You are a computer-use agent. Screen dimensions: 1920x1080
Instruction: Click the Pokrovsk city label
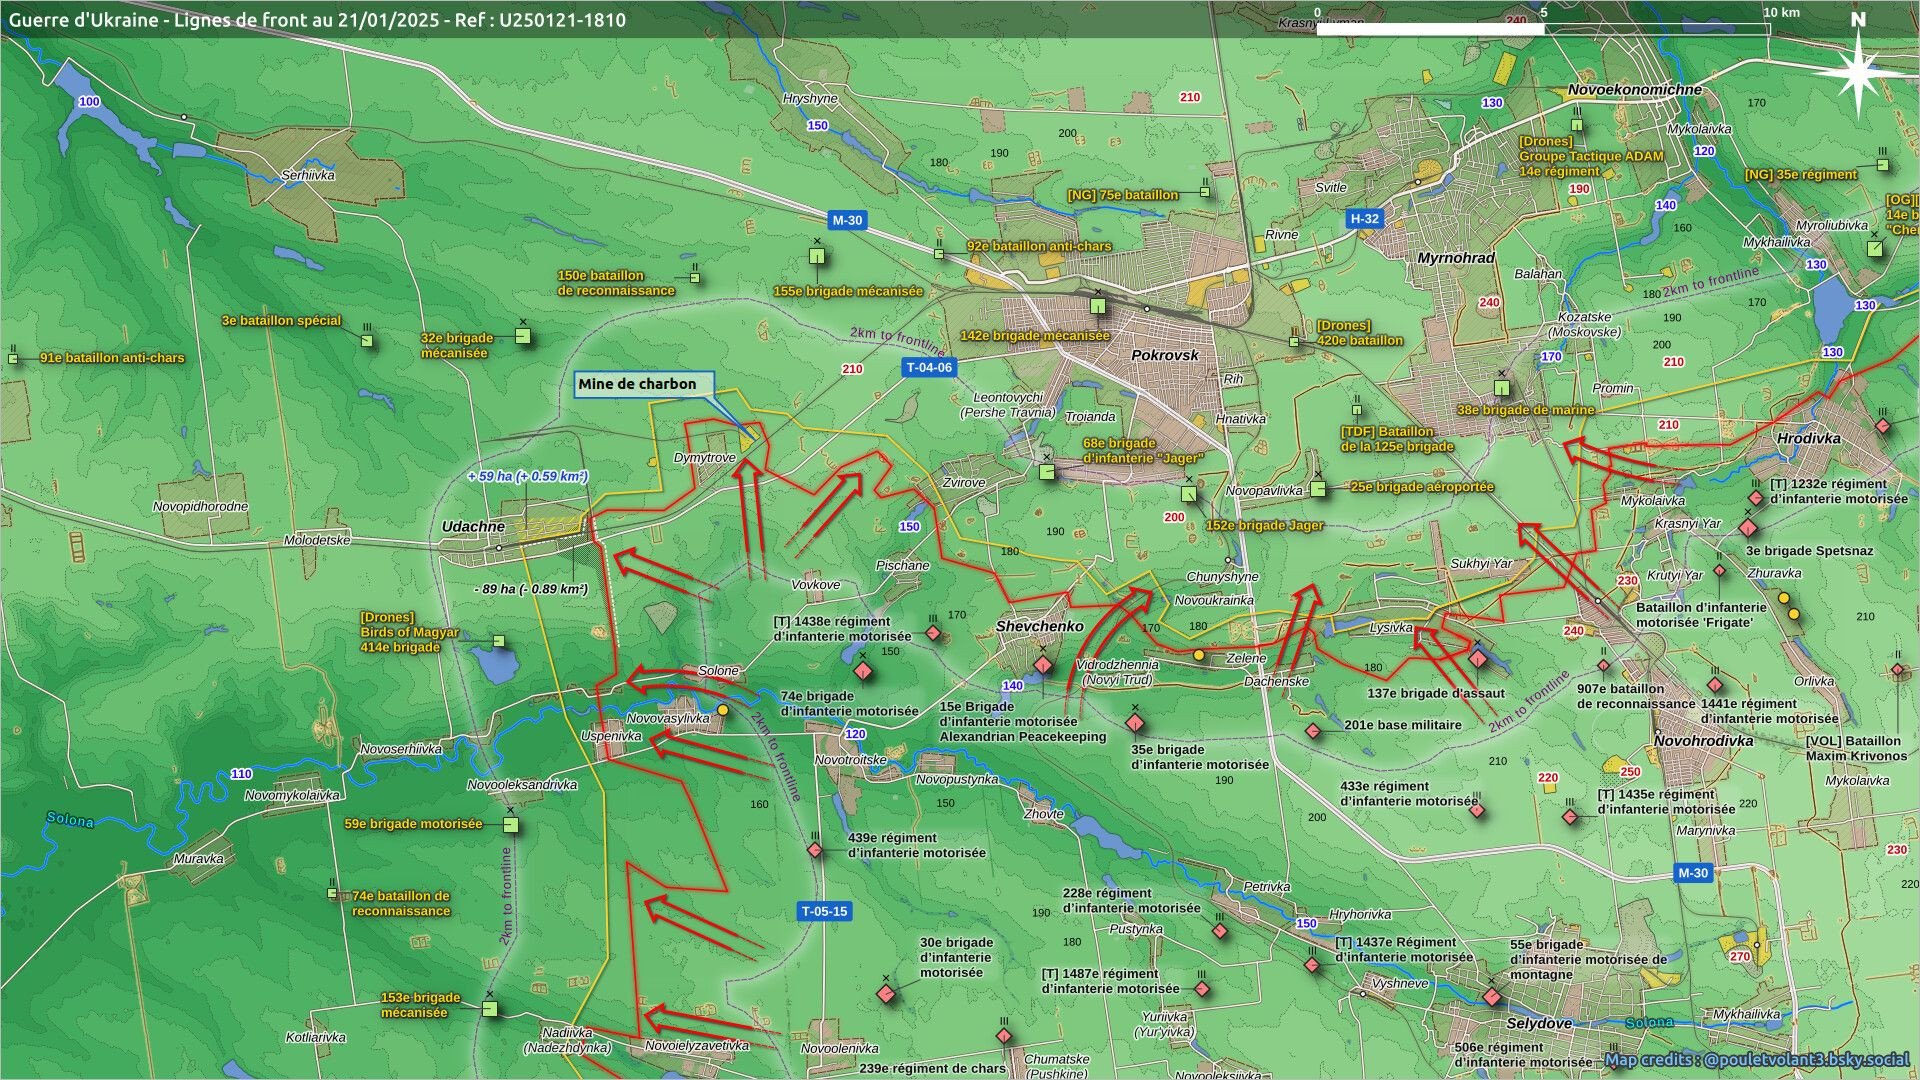tap(1164, 355)
